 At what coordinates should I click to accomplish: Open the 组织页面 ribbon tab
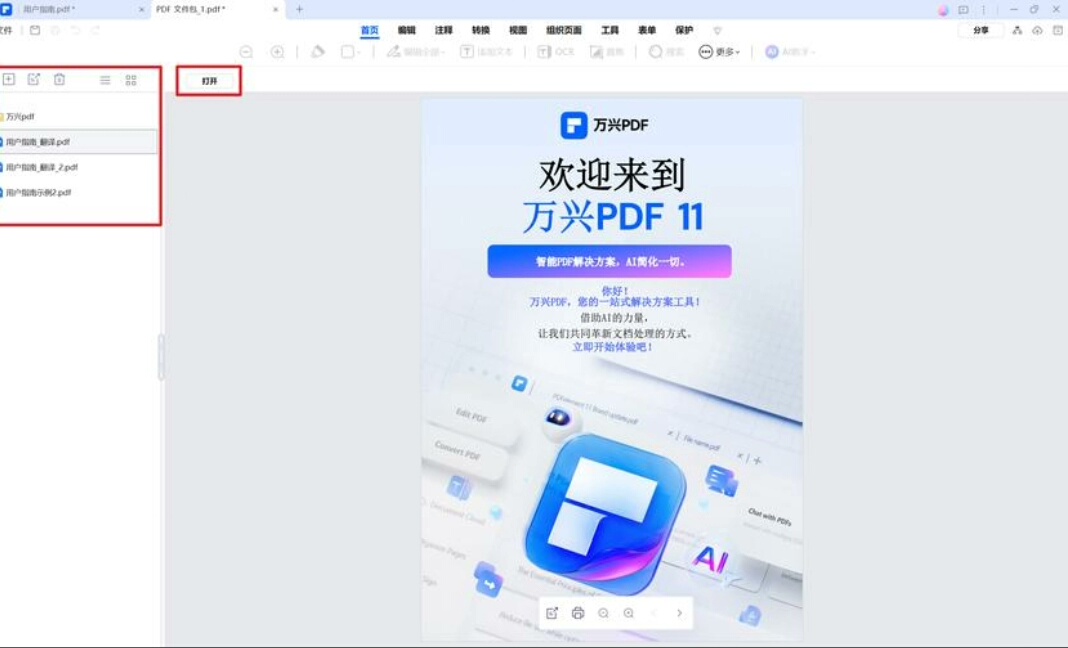coord(563,30)
